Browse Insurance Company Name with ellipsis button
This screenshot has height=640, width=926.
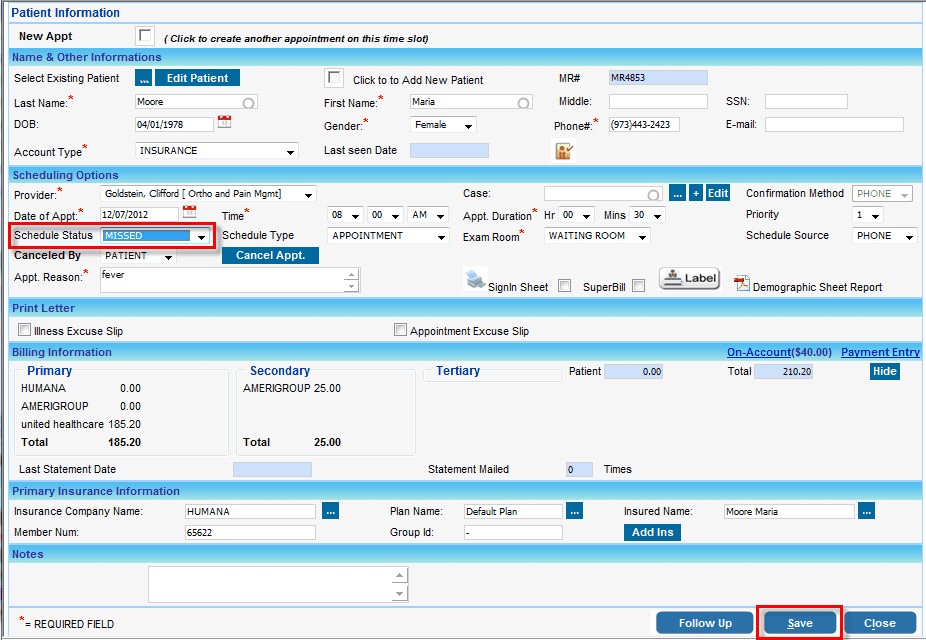[x=330, y=511]
